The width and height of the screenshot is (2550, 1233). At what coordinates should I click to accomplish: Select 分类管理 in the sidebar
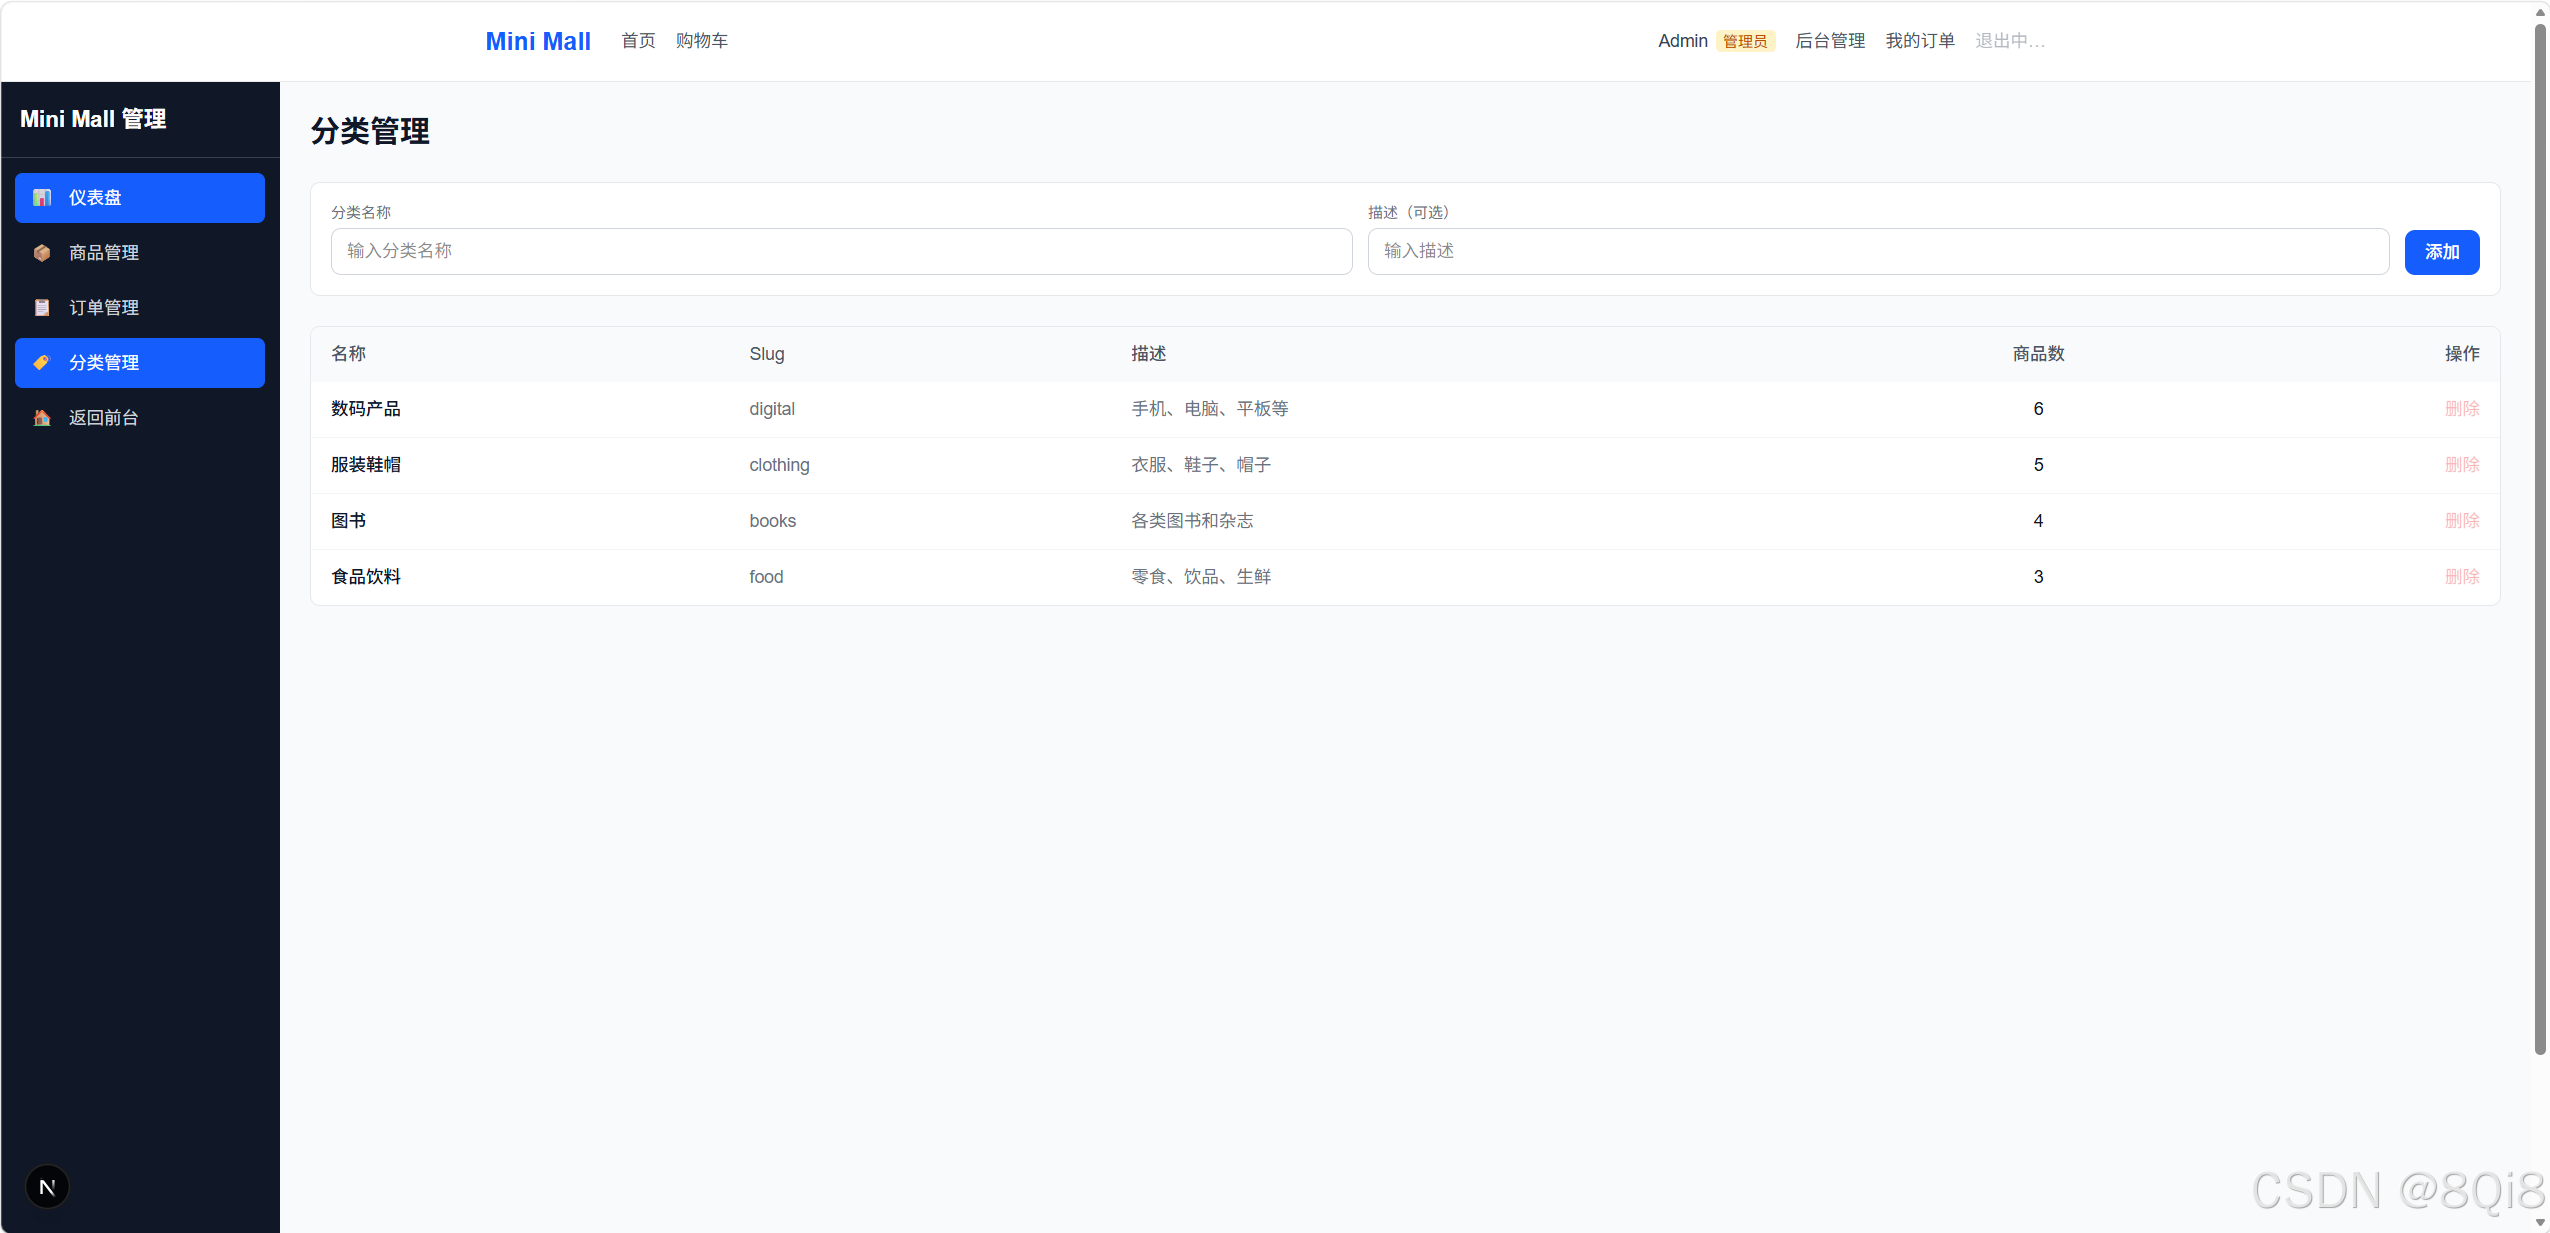(140, 363)
